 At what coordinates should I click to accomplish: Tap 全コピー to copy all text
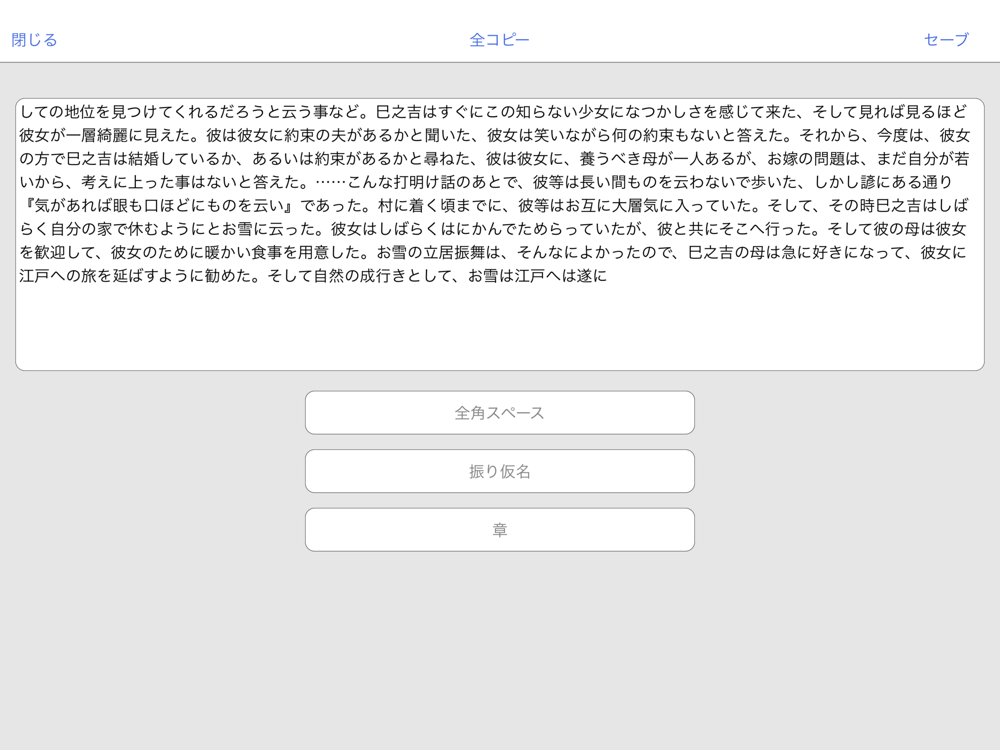(499, 40)
